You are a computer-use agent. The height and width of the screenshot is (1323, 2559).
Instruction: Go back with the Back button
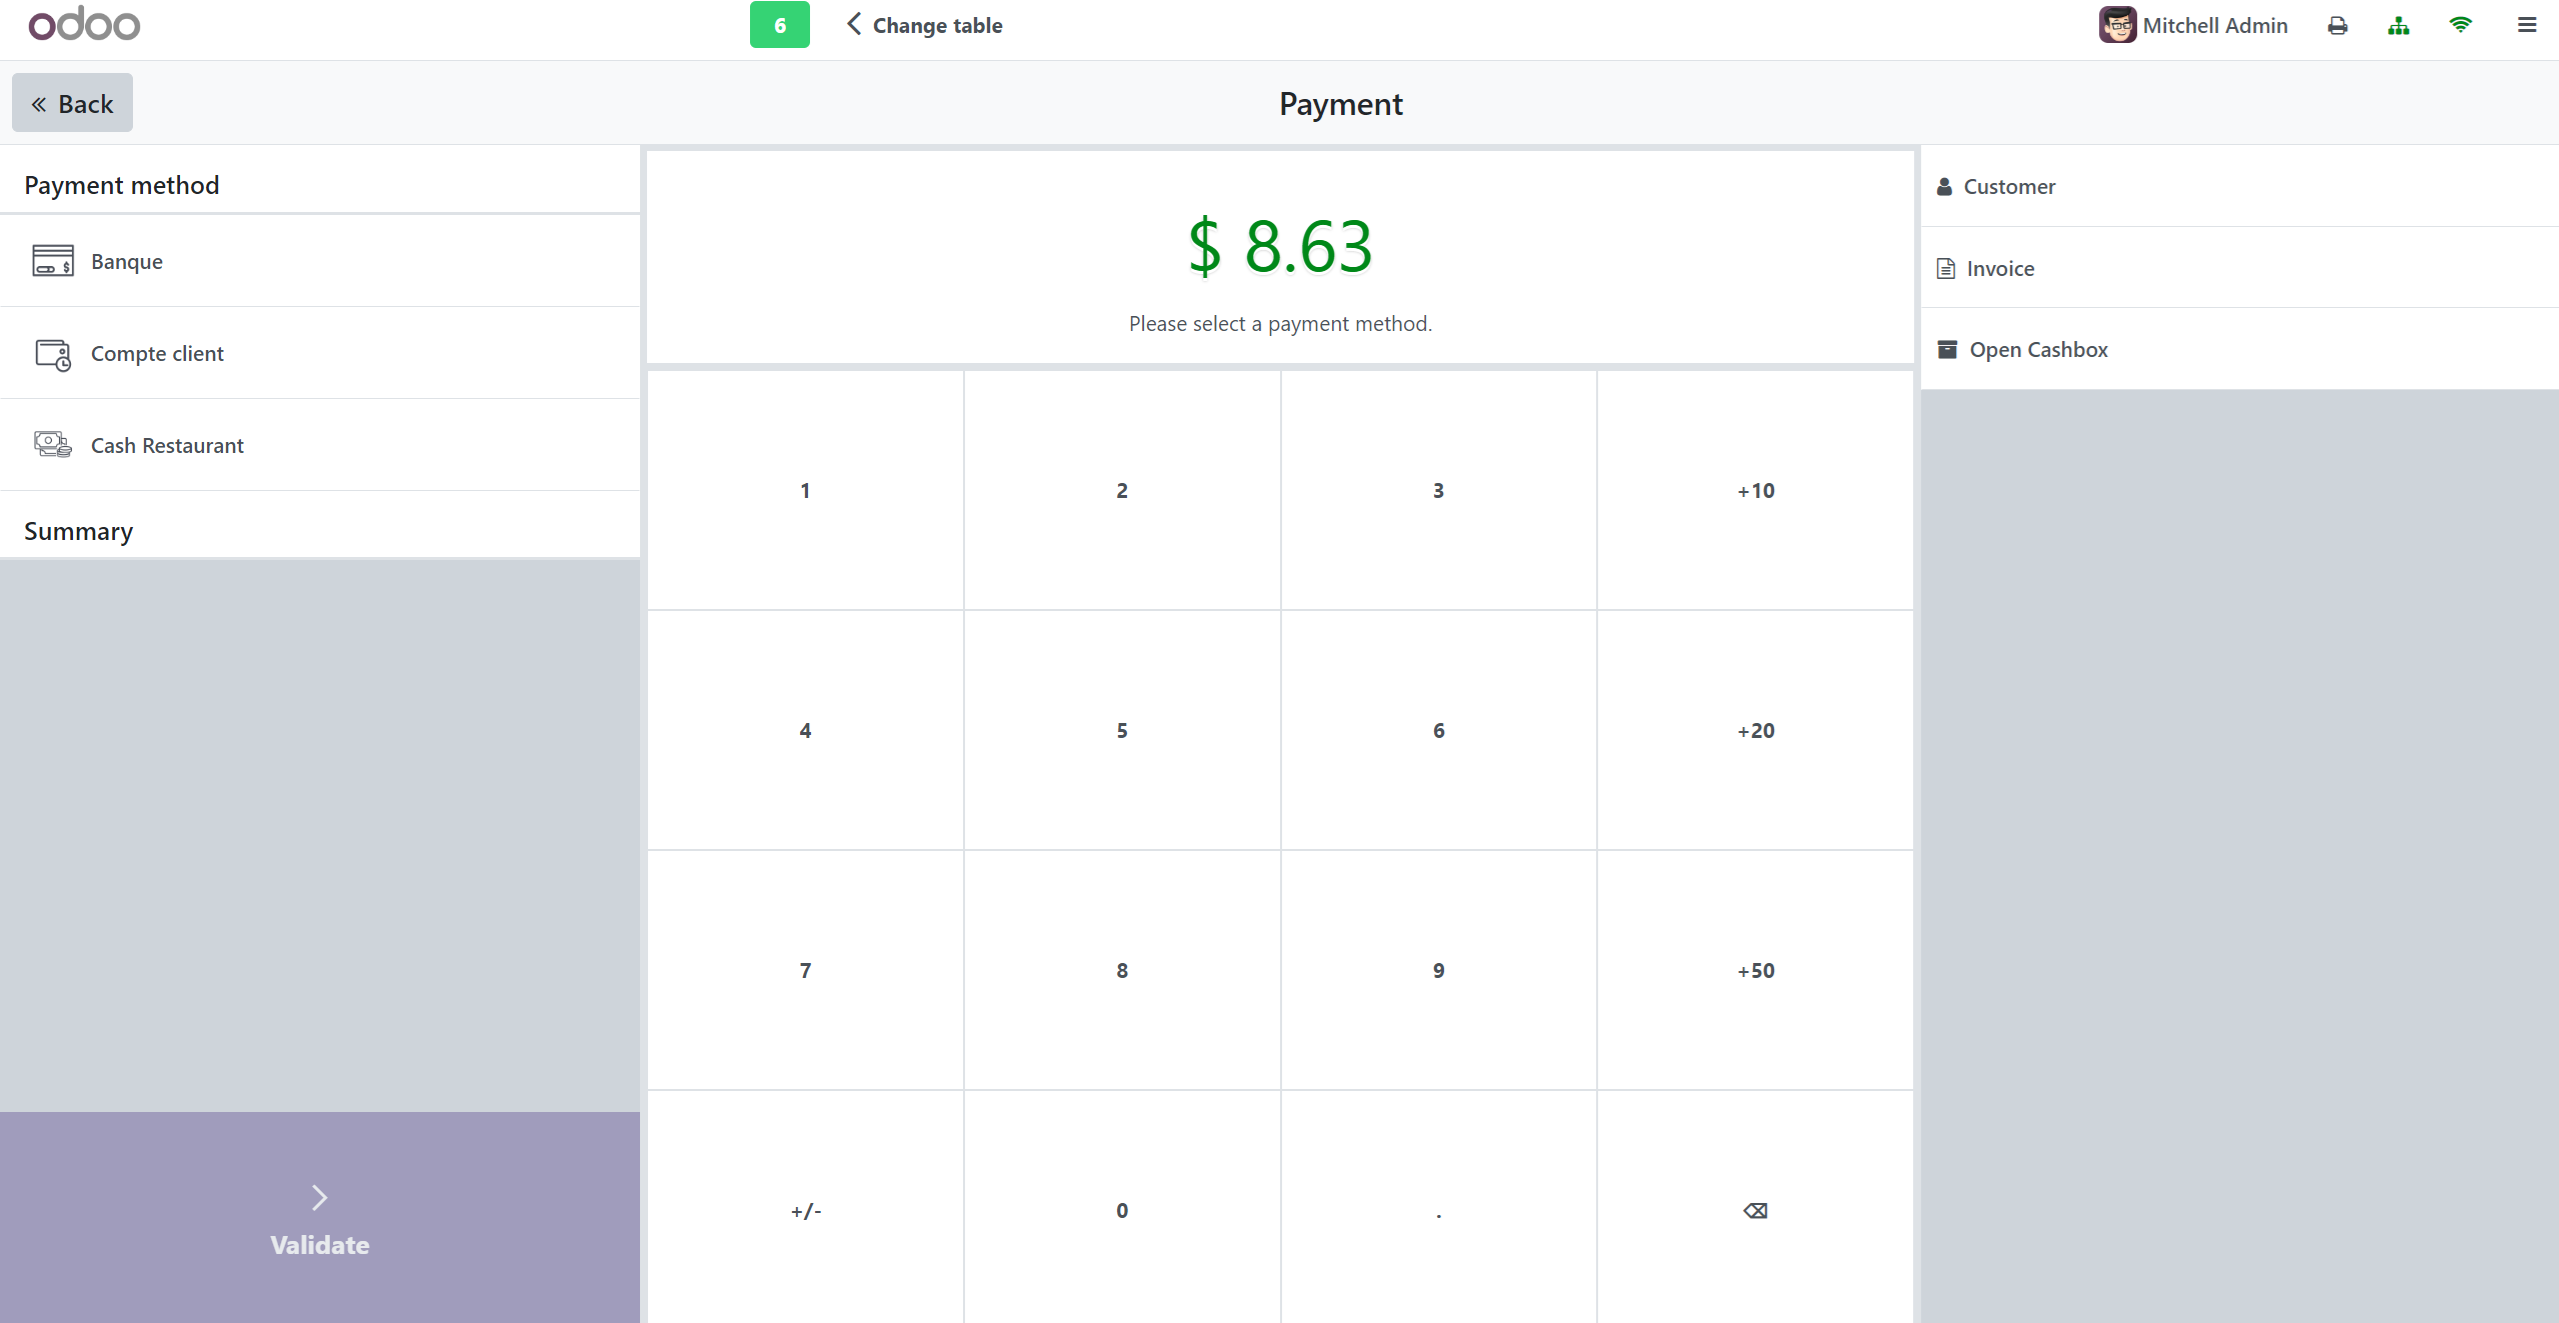point(72,103)
